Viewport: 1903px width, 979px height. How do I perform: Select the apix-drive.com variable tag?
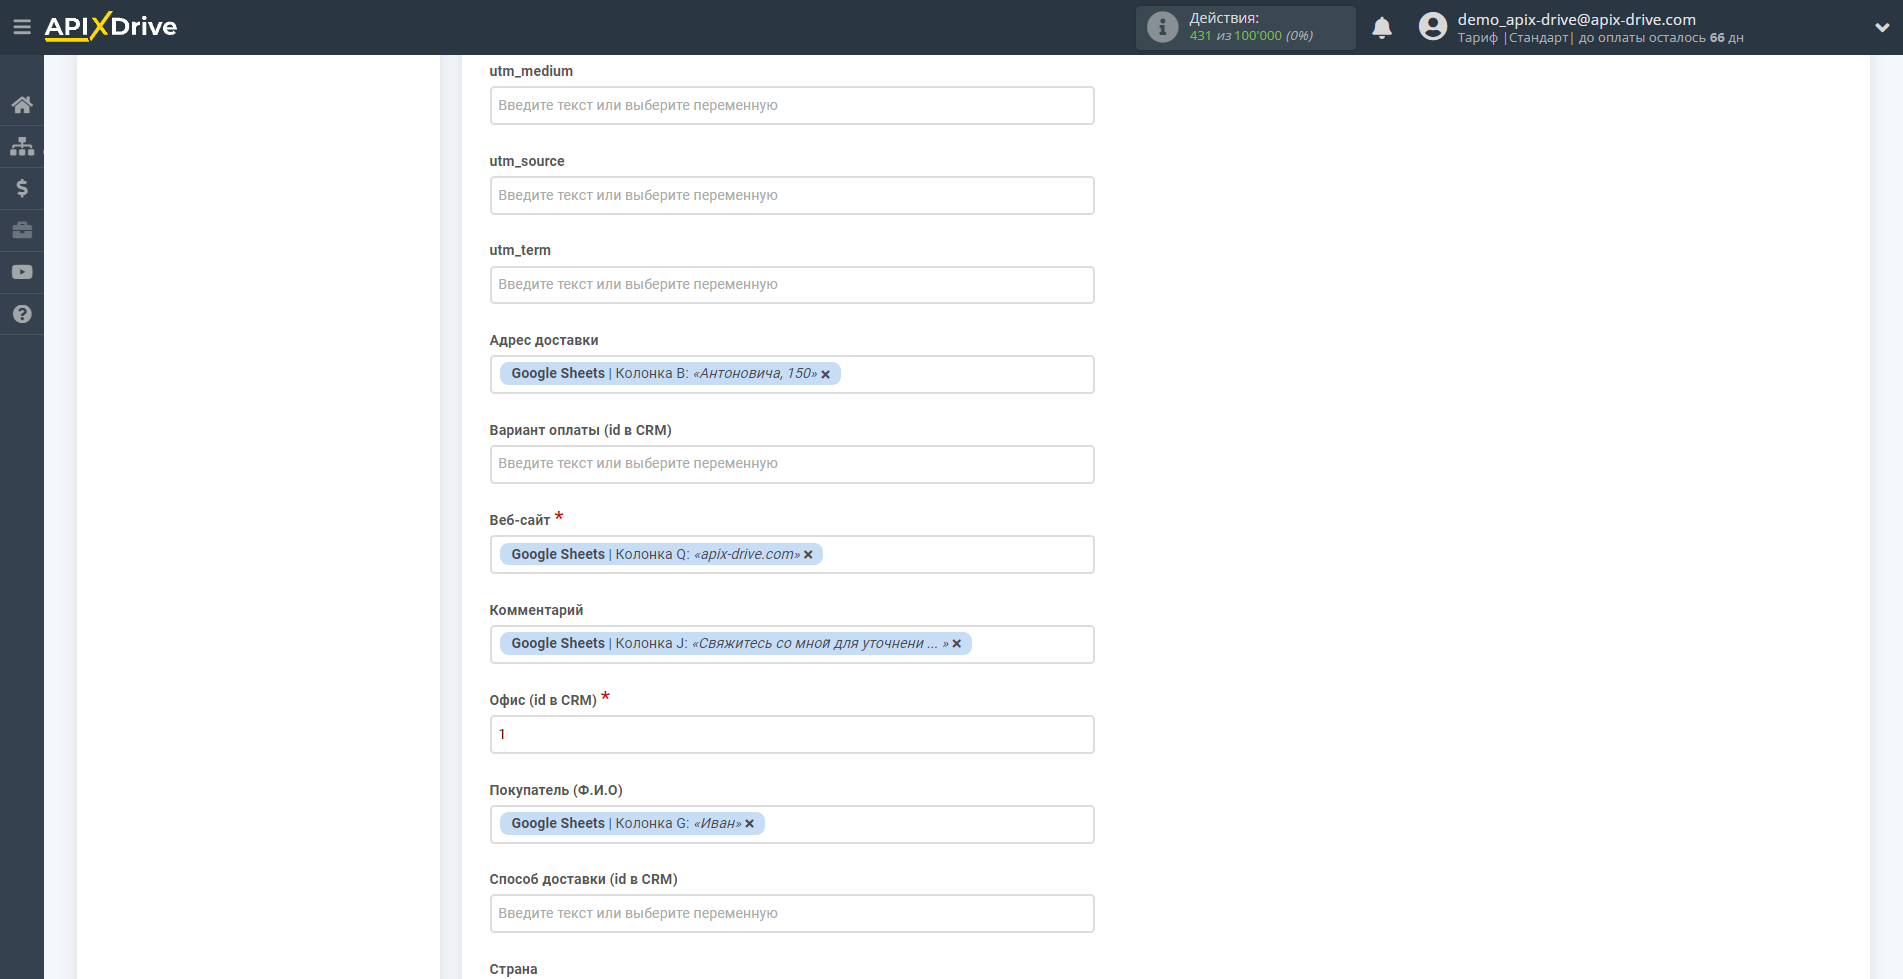pyautogui.click(x=661, y=555)
